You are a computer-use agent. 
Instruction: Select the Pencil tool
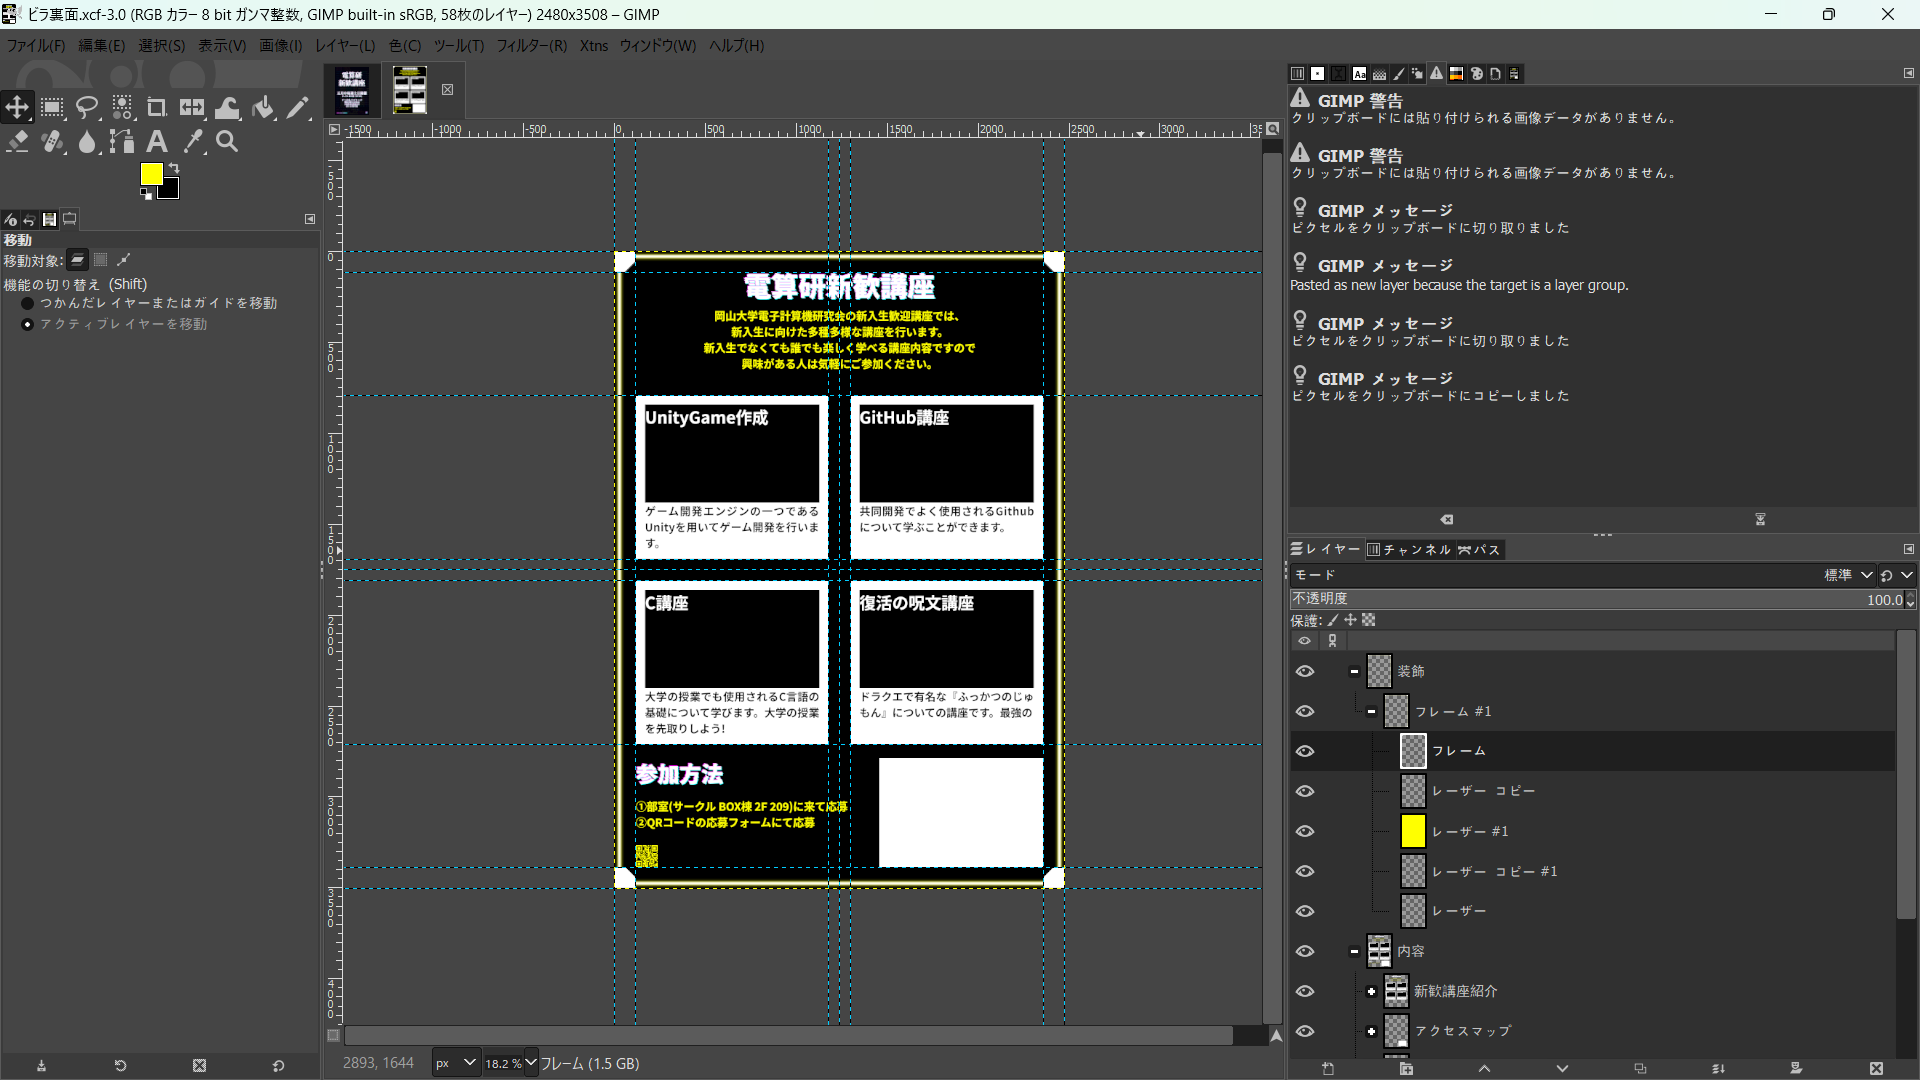click(x=298, y=107)
